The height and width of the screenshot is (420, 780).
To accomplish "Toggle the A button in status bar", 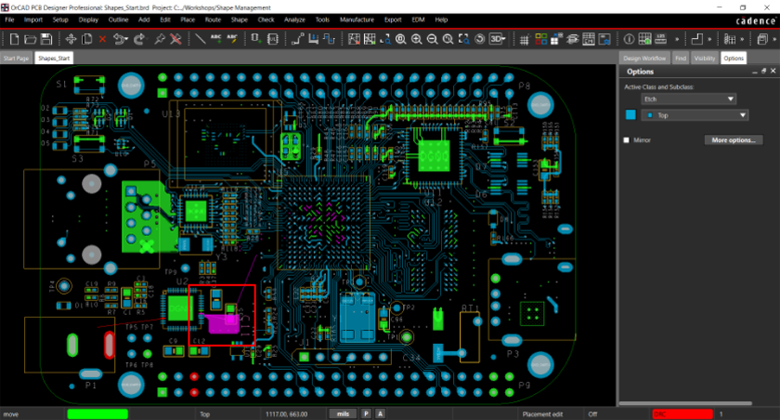I will tap(380, 414).
